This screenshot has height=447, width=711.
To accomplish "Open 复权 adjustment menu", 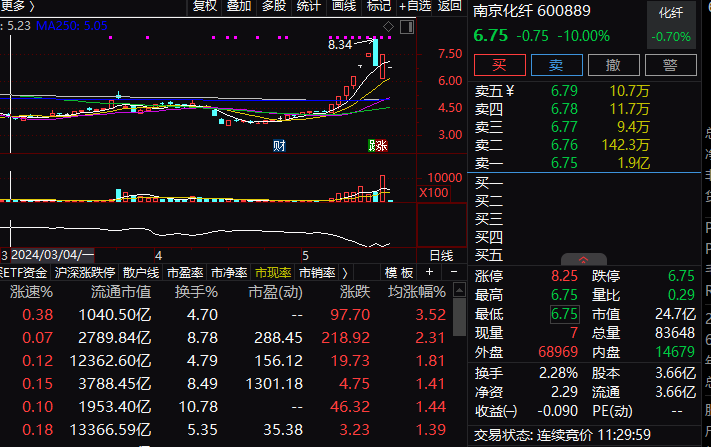I will [205, 6].
